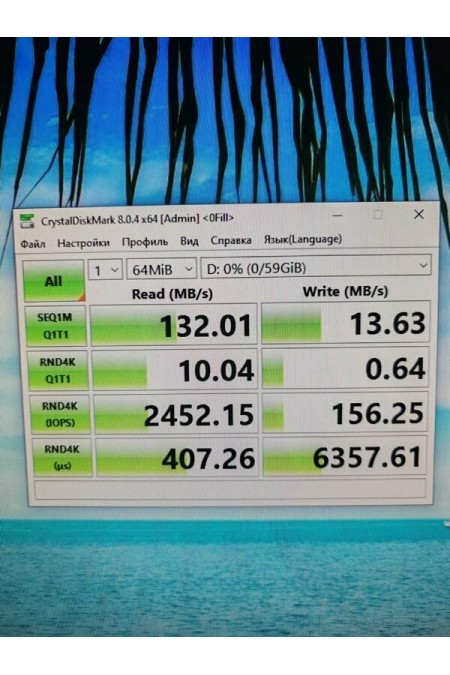Minimize the CrystalDiskMark window
This screenshot has width=450, height=675.
pyautogui.click(x=337, y=215)
